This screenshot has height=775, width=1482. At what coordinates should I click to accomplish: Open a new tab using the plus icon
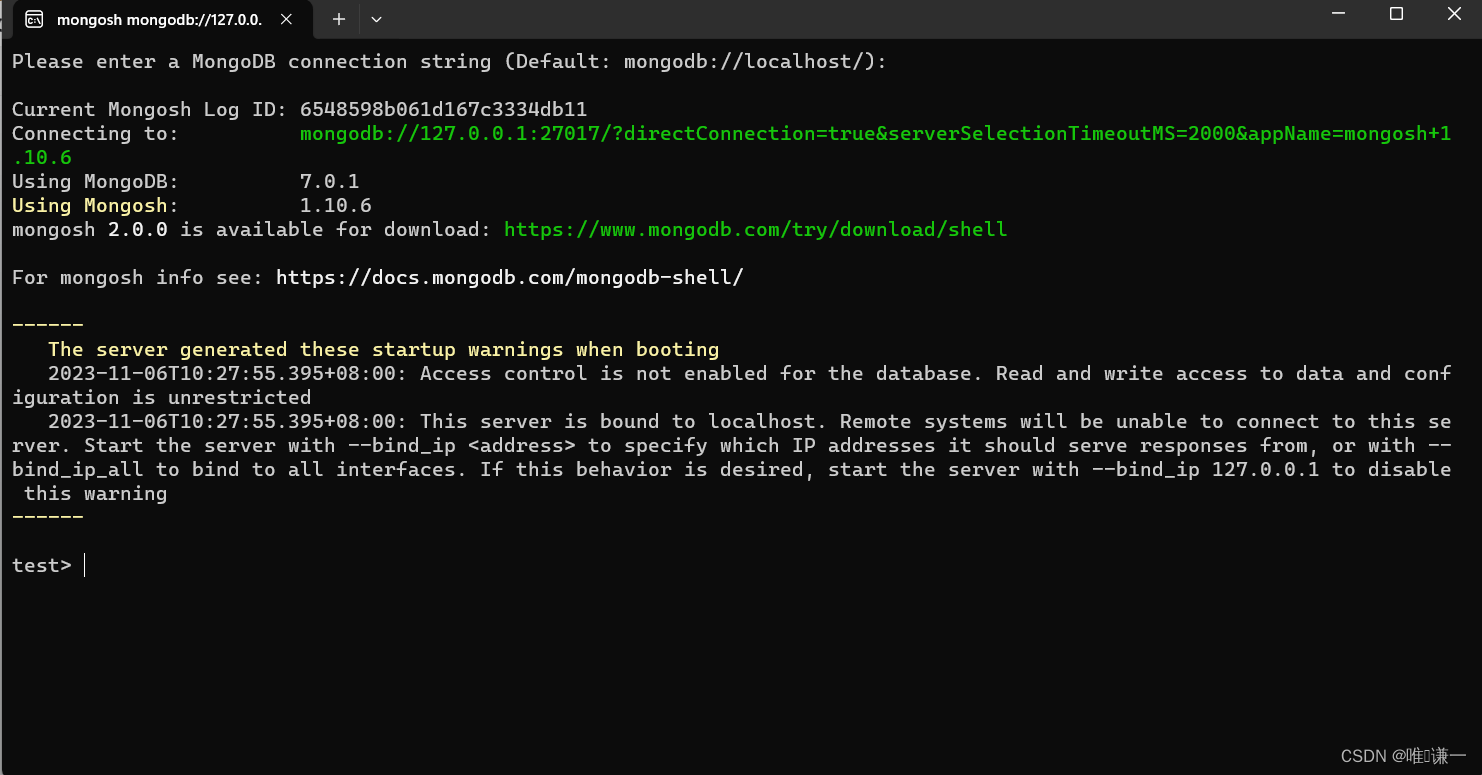pos(338,18)
